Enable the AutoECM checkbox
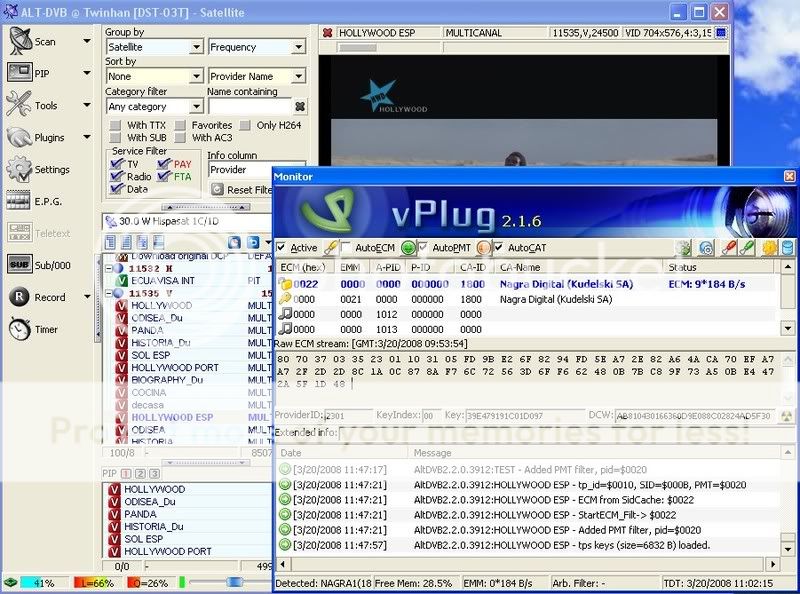800x594 pixels. (346, 248)
